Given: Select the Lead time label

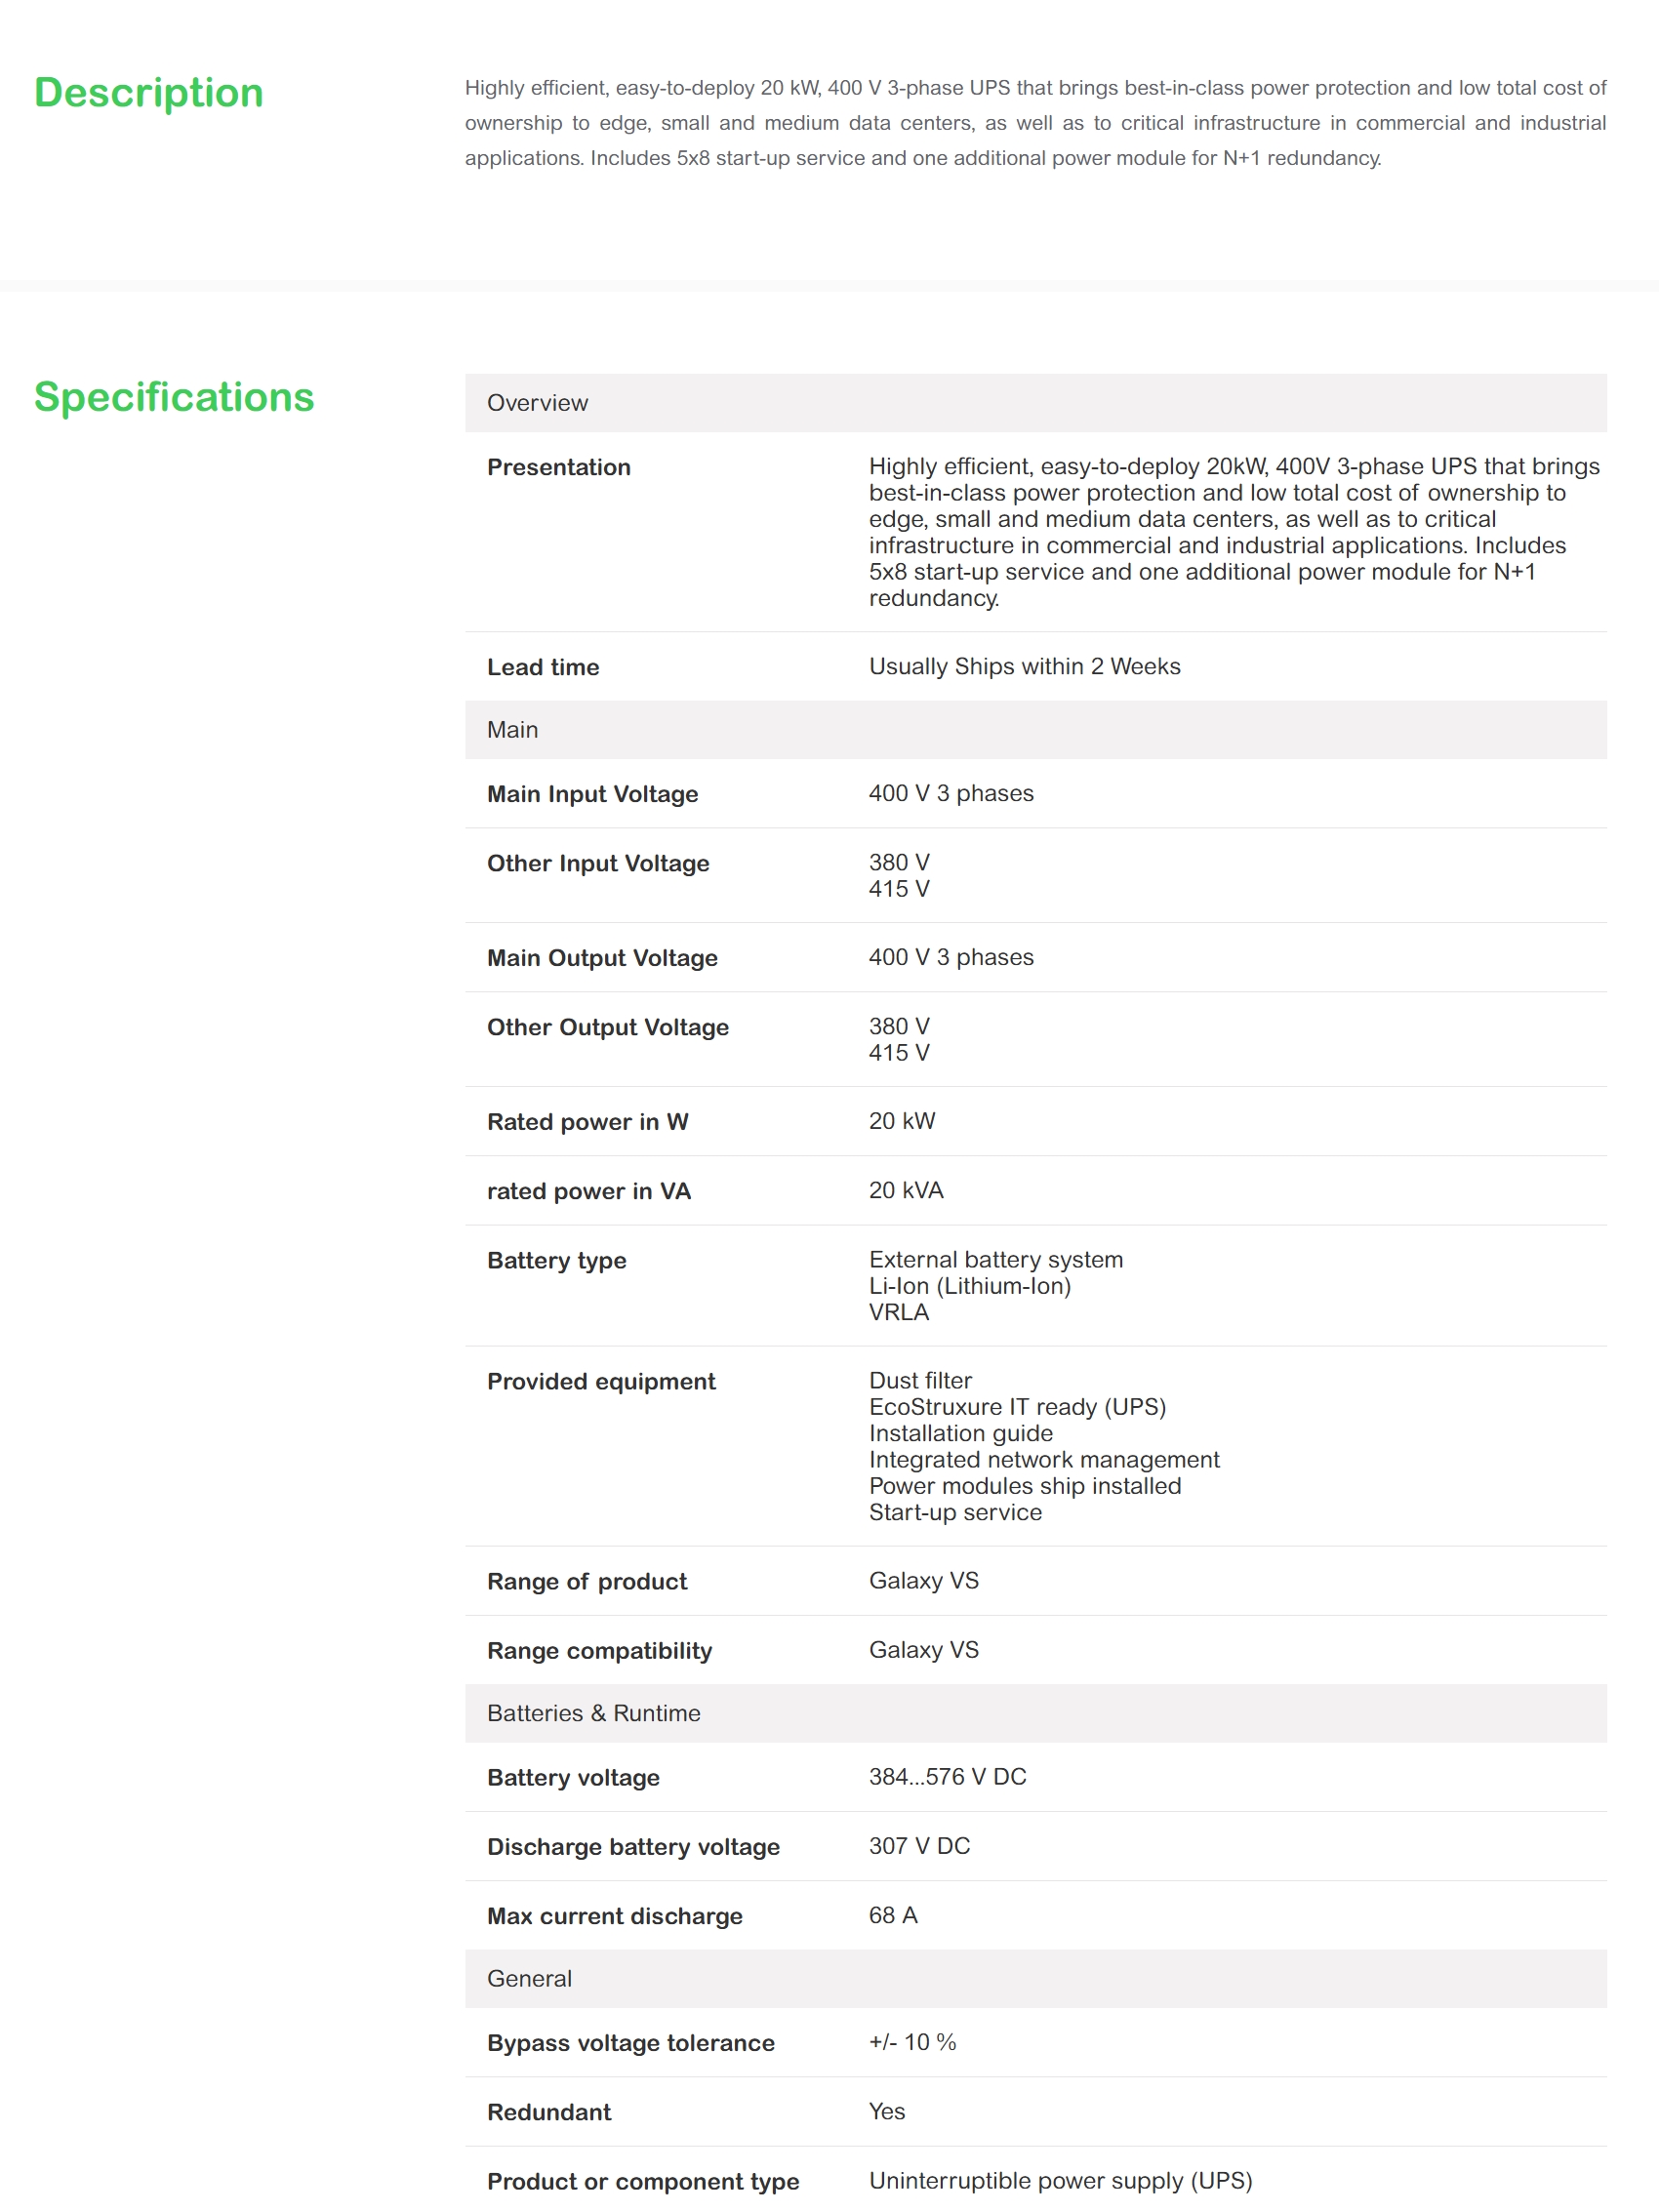Looking at the screenshot, I should tap(543, 667).
